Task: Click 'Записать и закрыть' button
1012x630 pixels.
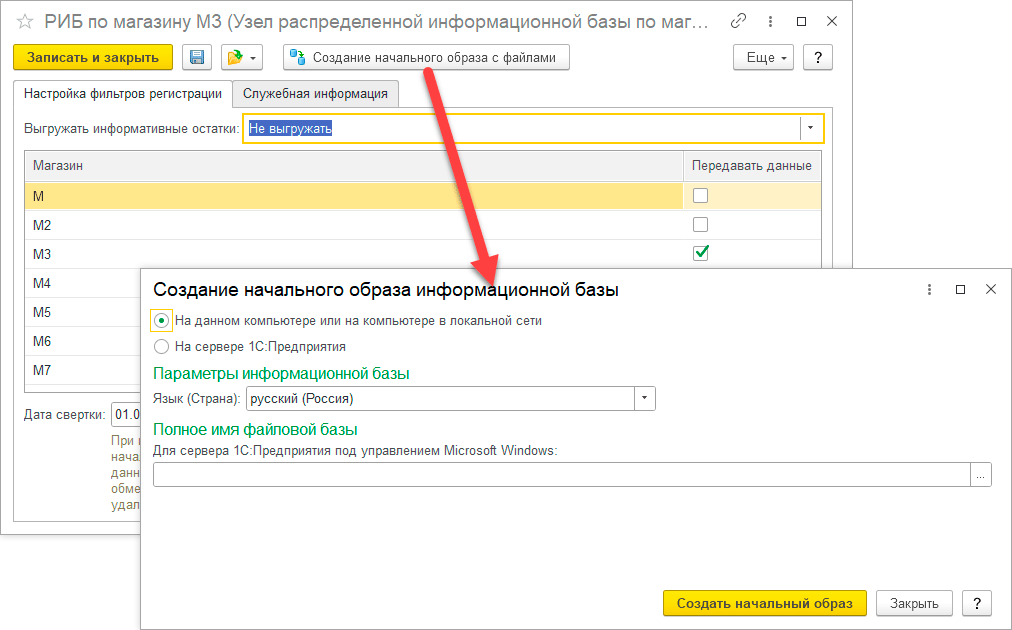Action: click(93, 58)
